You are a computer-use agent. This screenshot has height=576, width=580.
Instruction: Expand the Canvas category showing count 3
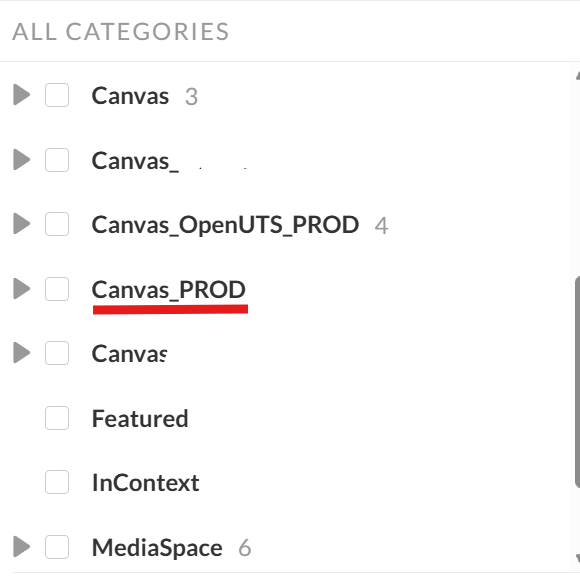click(21, 95)
